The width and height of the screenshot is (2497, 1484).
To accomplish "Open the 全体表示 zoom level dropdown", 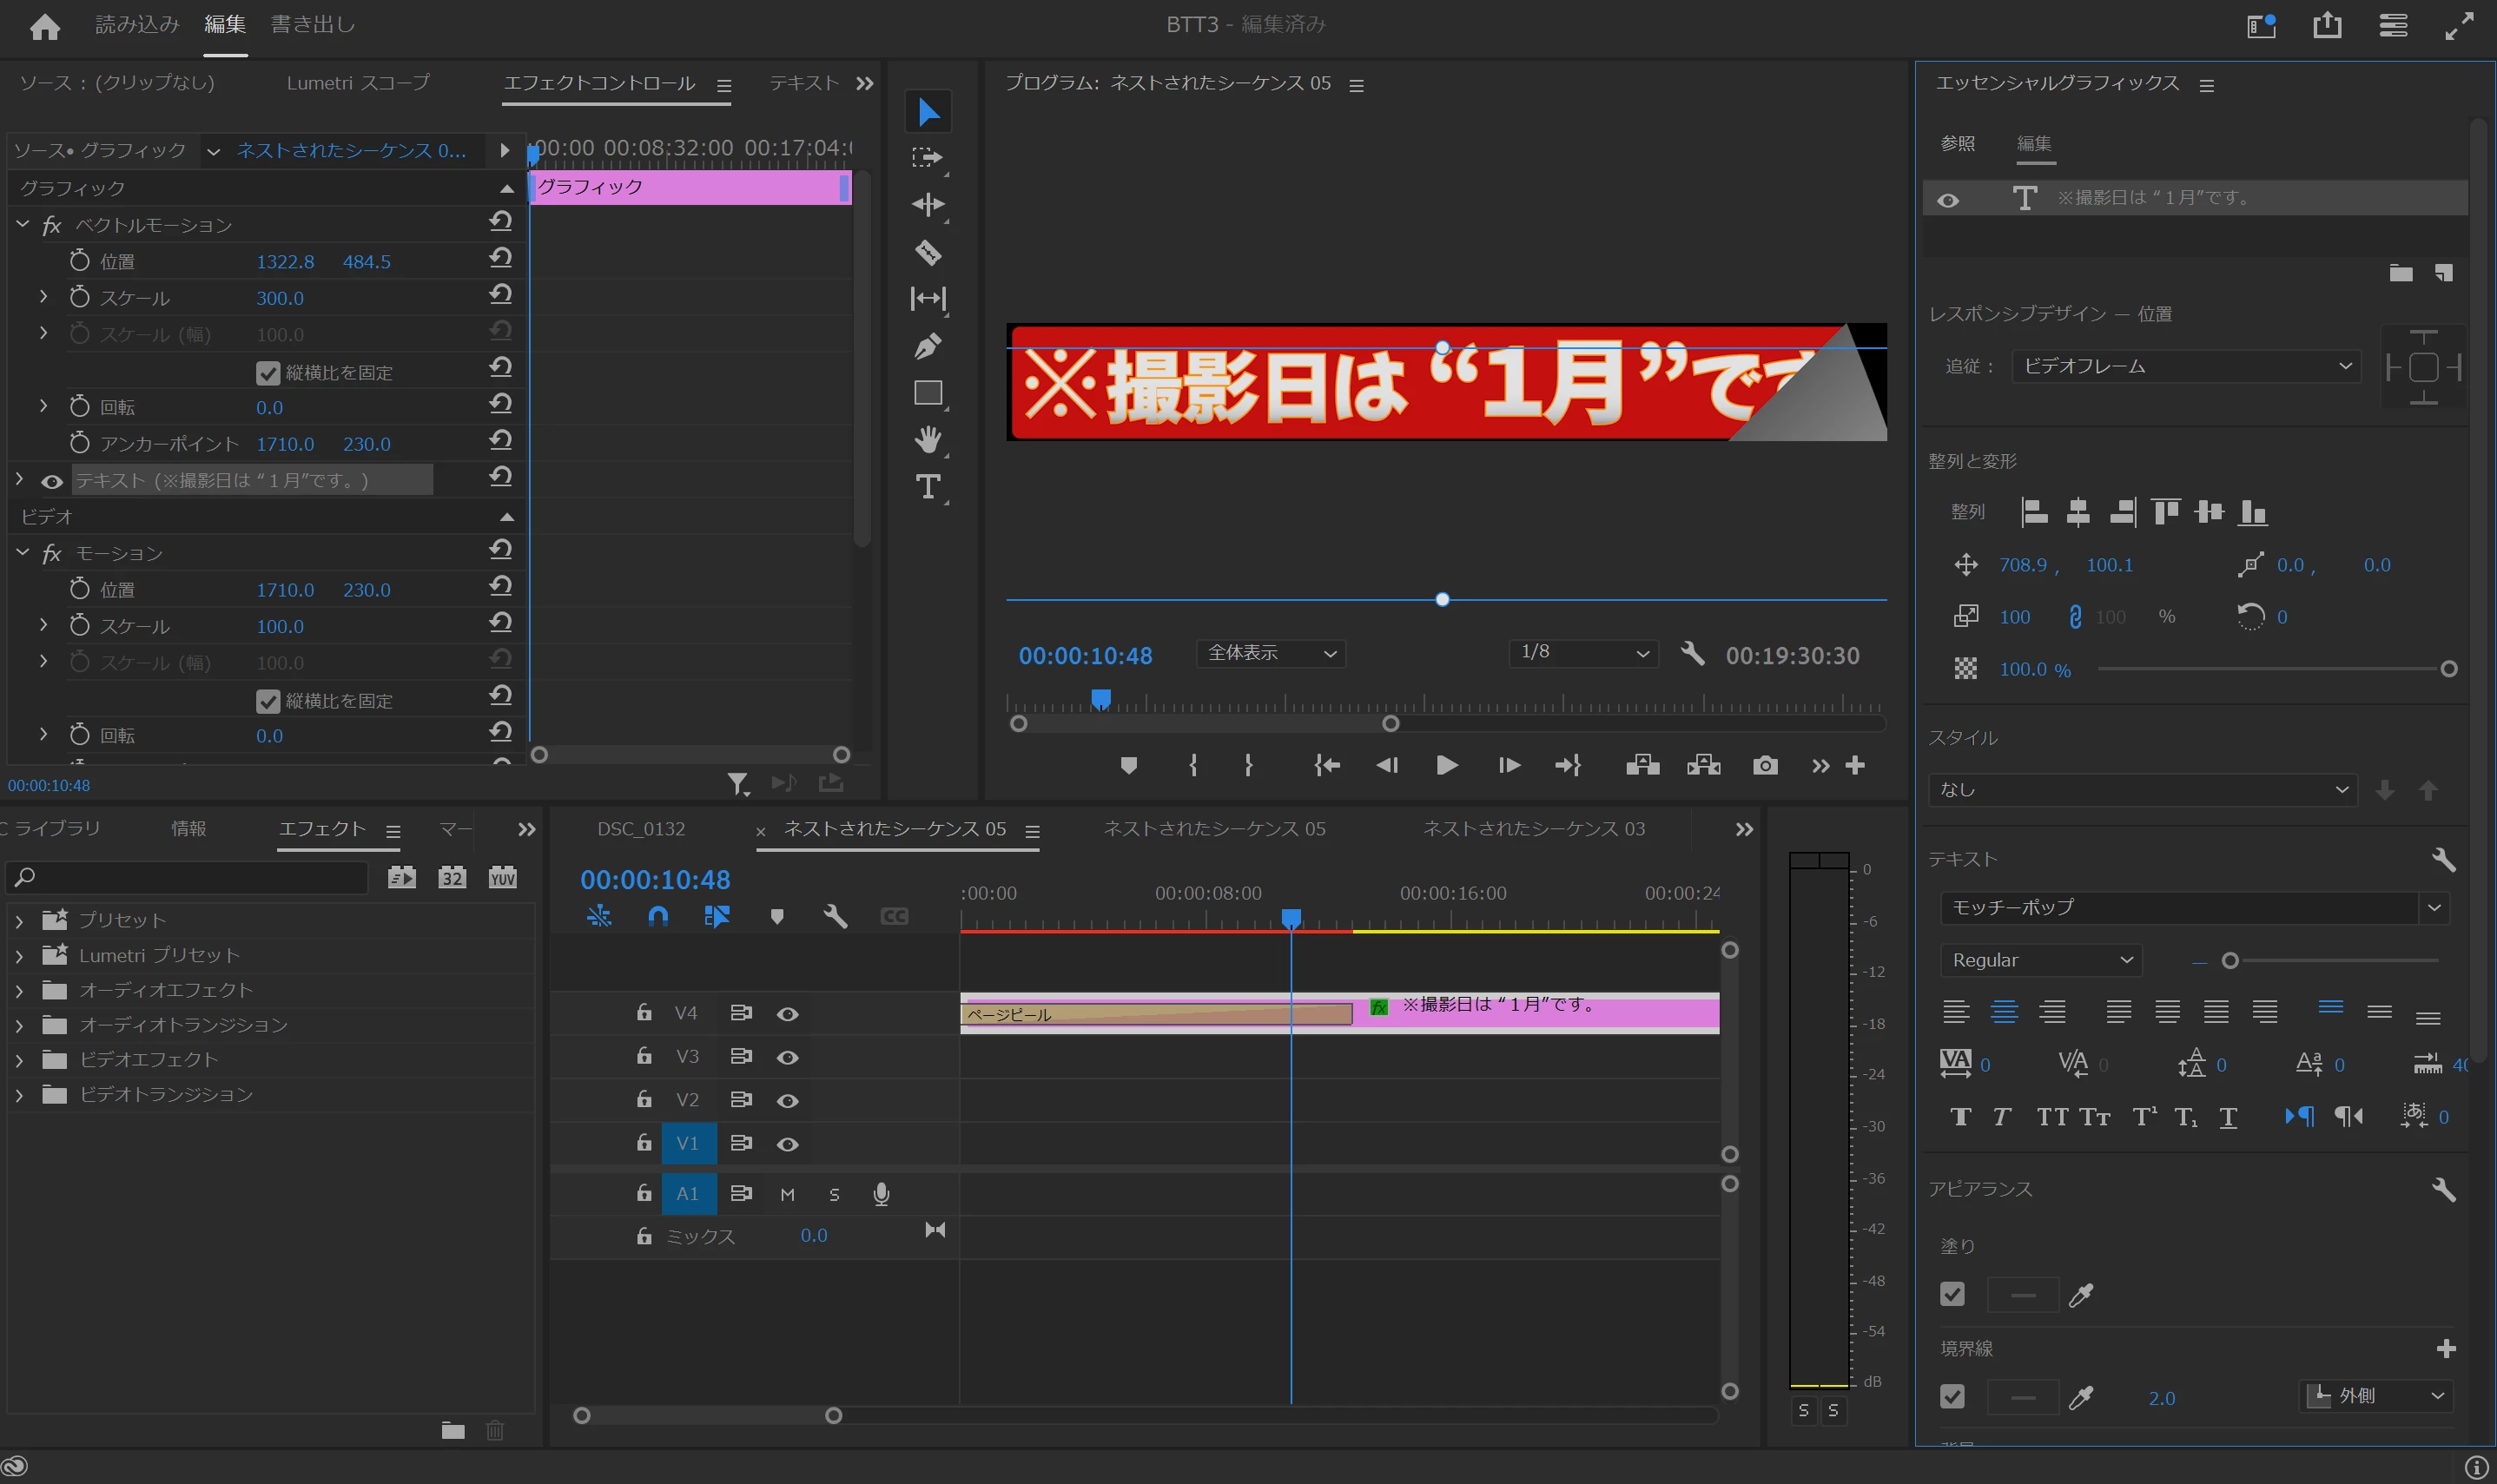I will coord(1271,653).
